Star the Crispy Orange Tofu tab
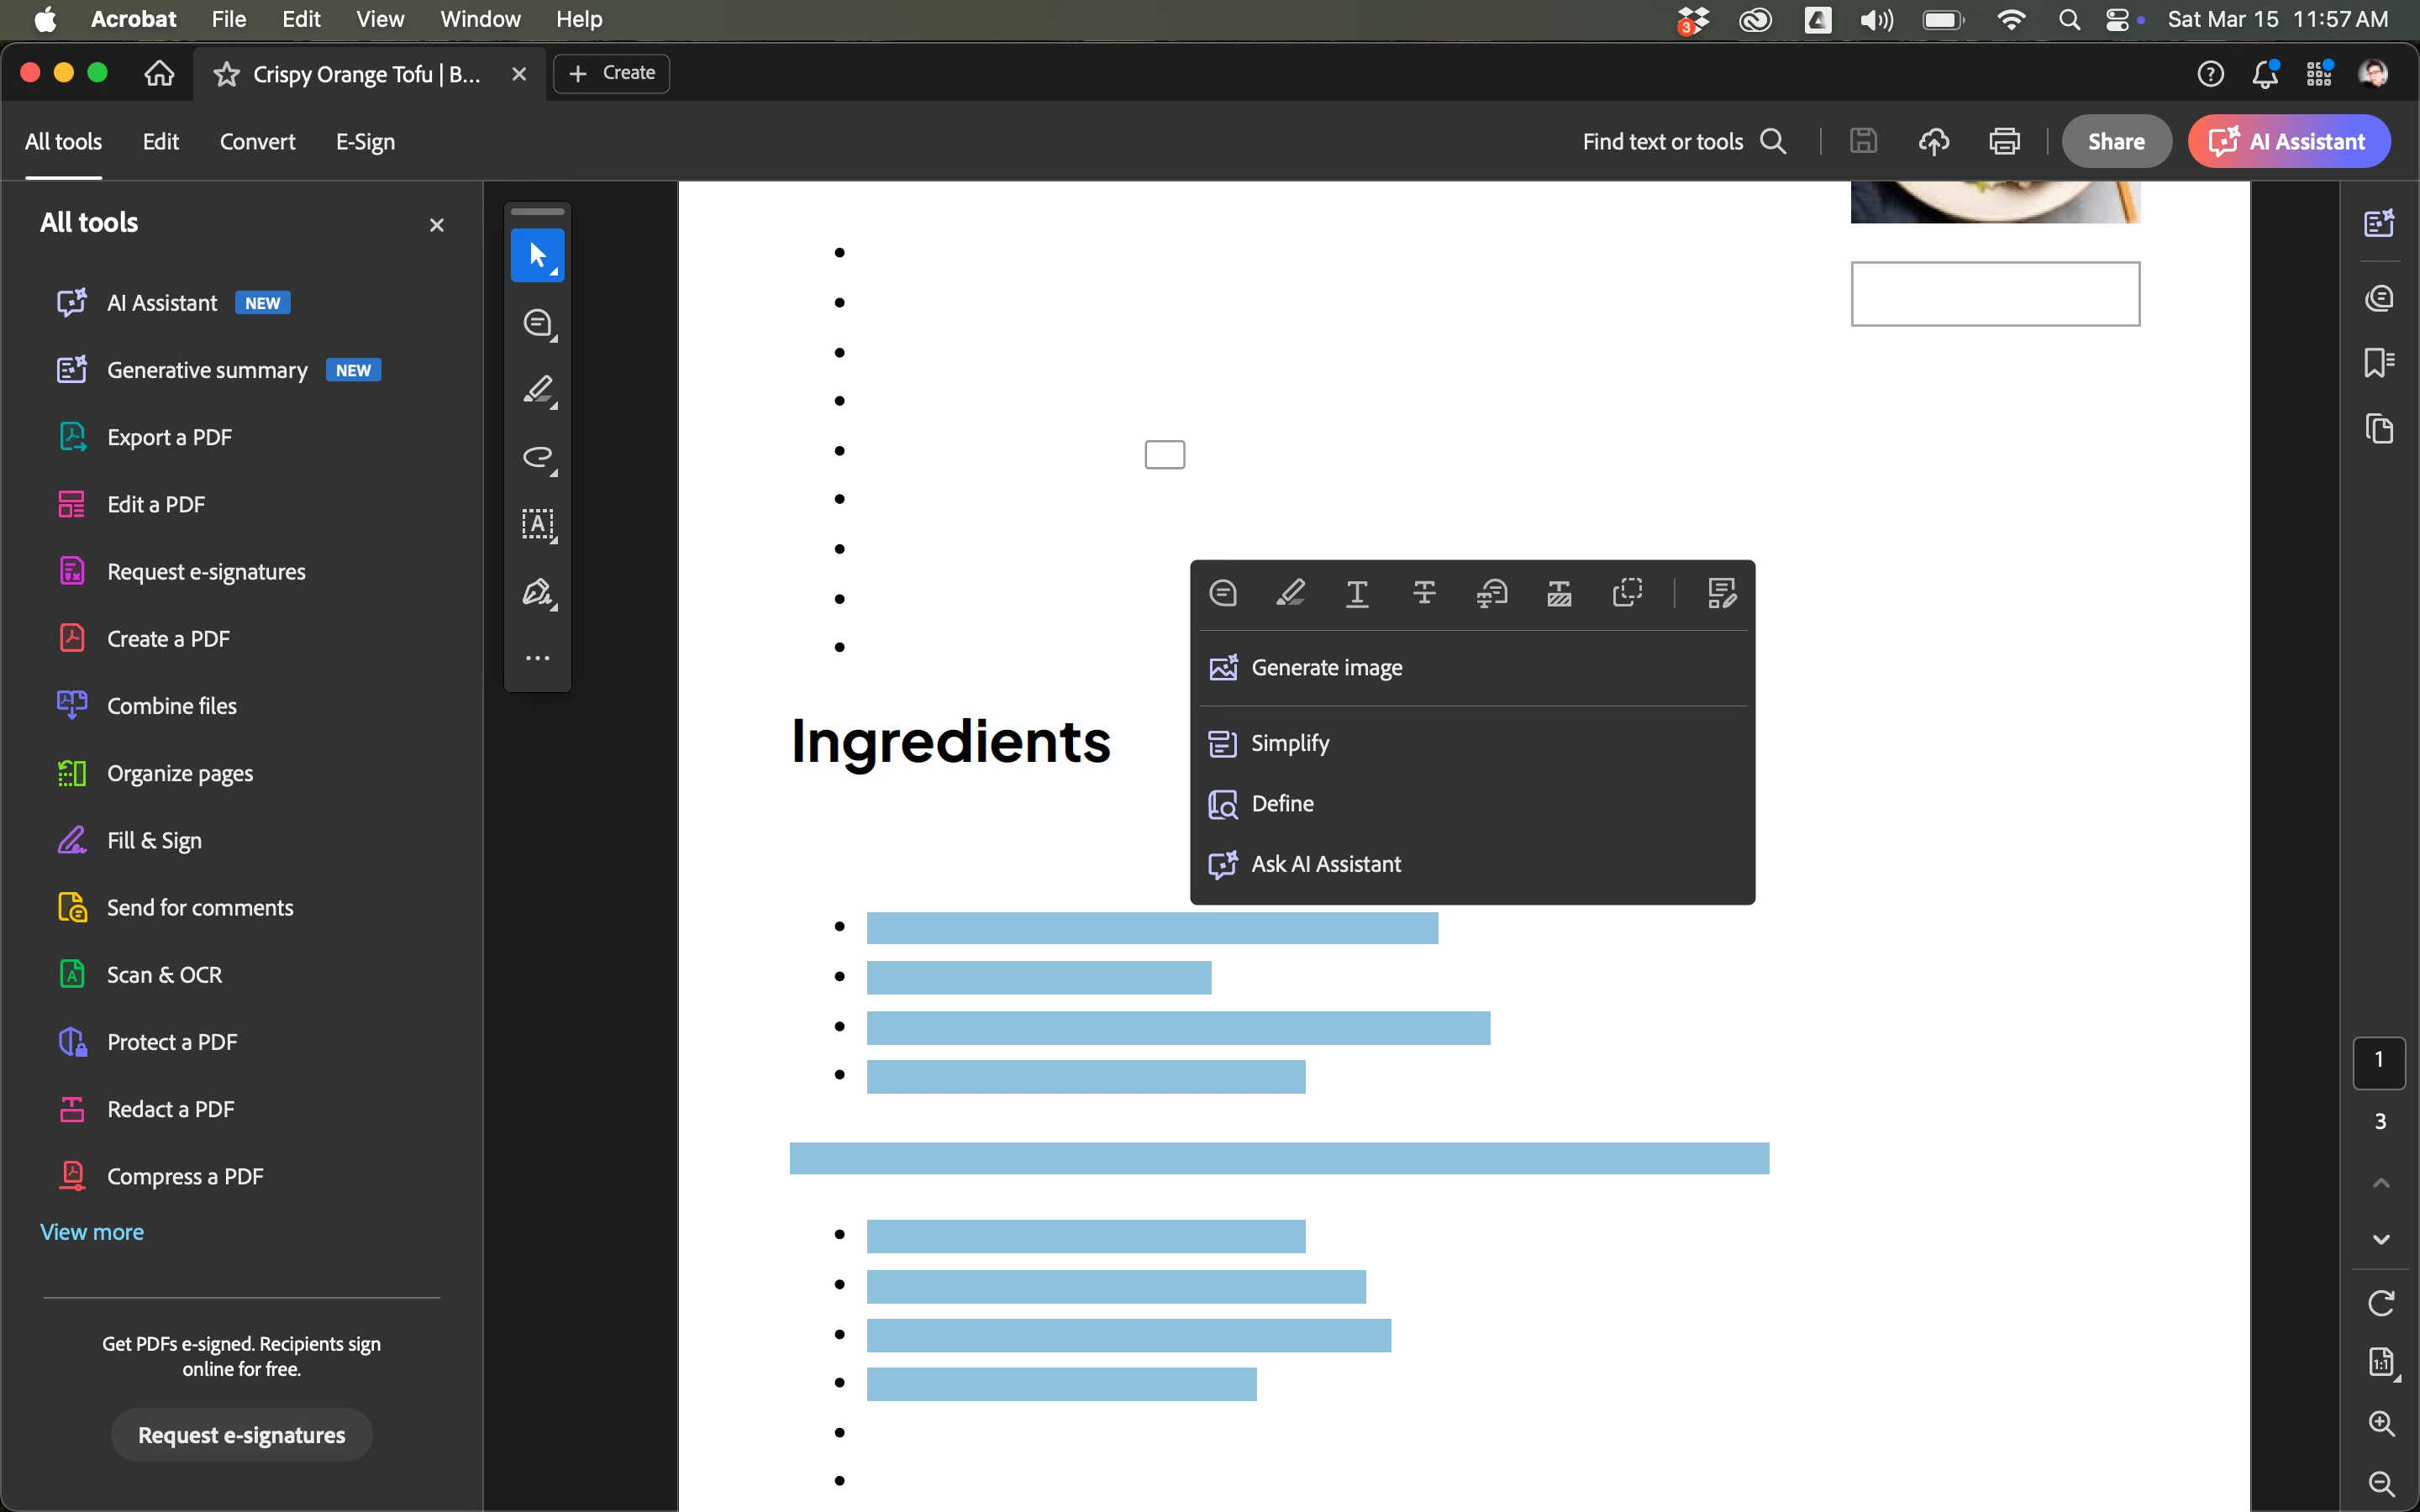The height and width of the screenshot is (1512, 2420). click(x=227, y=74)
